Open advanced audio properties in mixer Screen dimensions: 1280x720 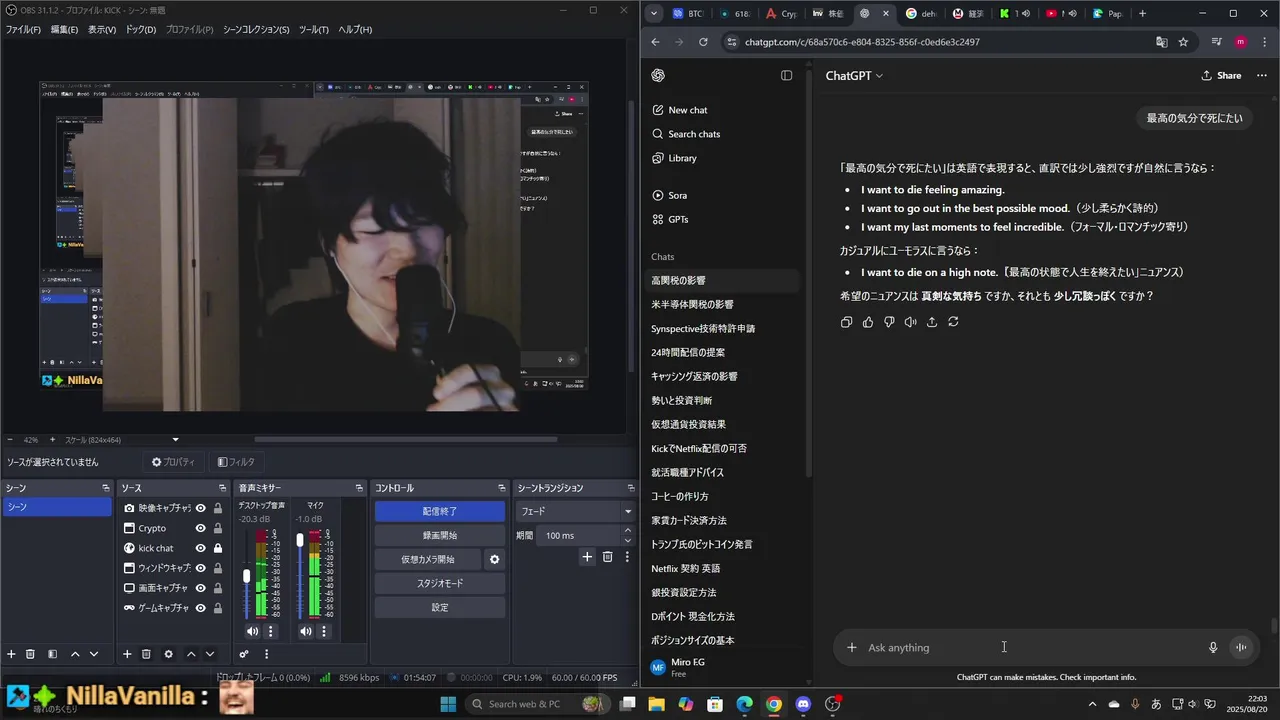coord(244,654)
